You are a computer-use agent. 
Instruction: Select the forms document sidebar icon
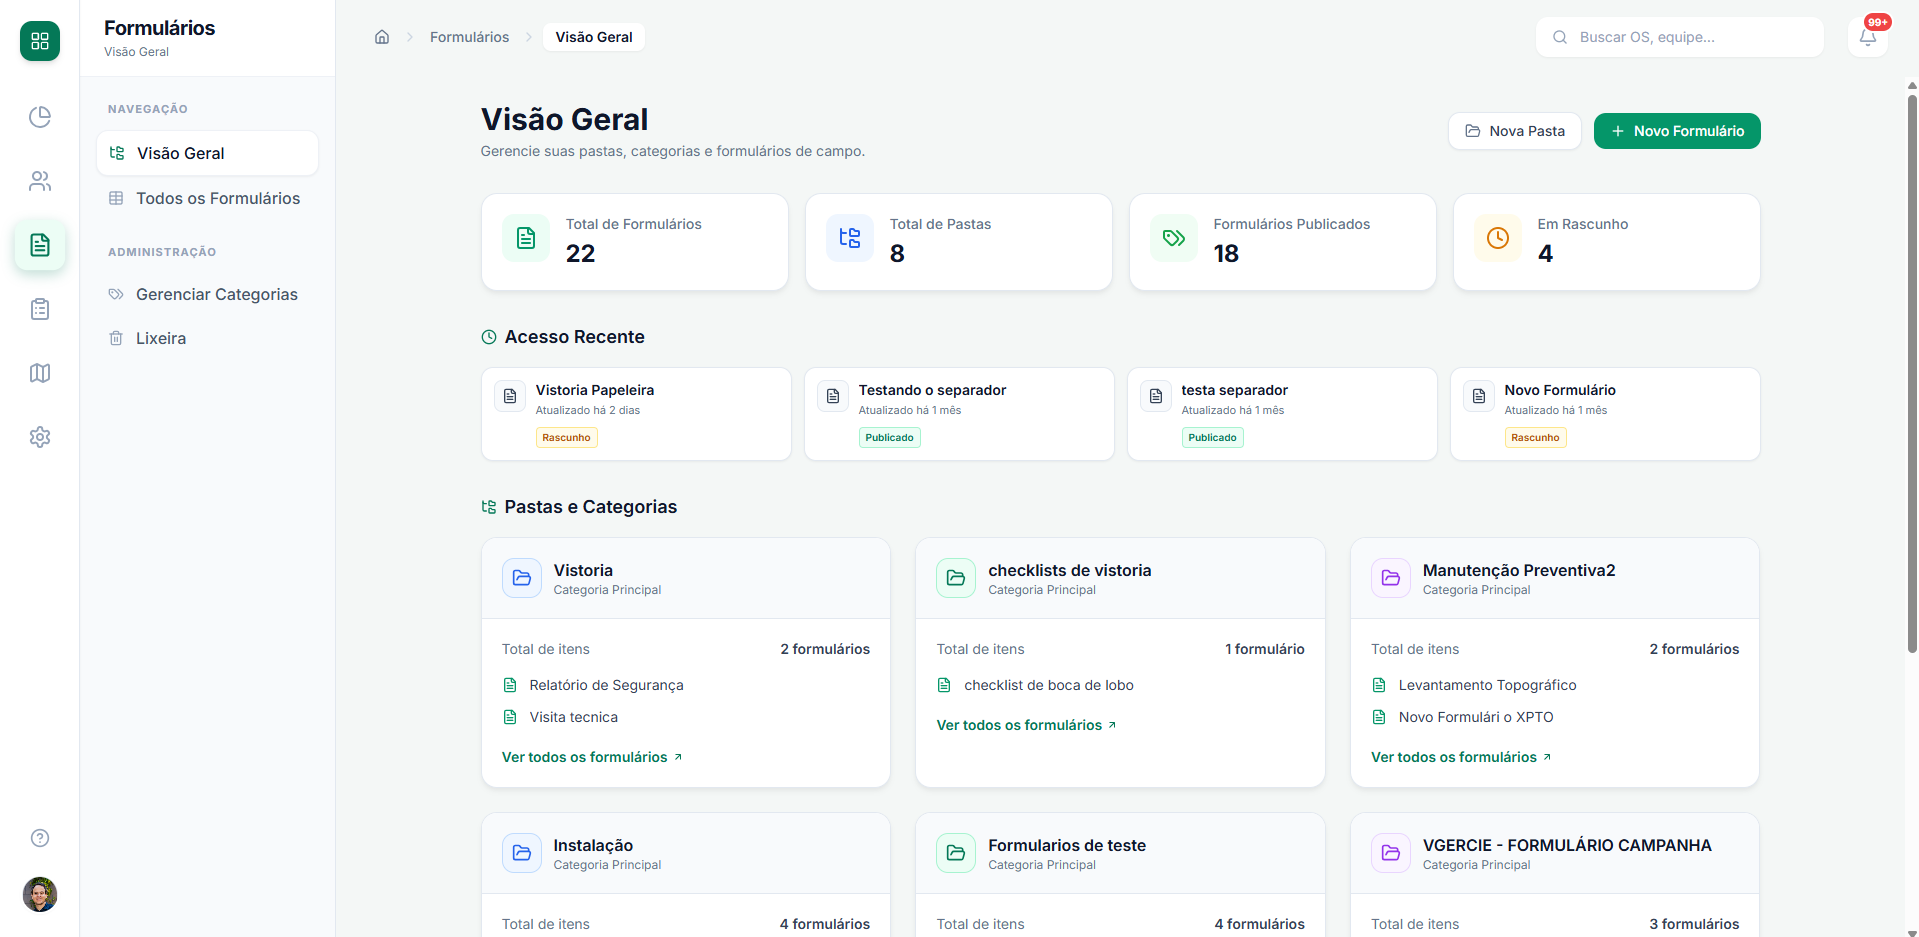tap(40, 245)
